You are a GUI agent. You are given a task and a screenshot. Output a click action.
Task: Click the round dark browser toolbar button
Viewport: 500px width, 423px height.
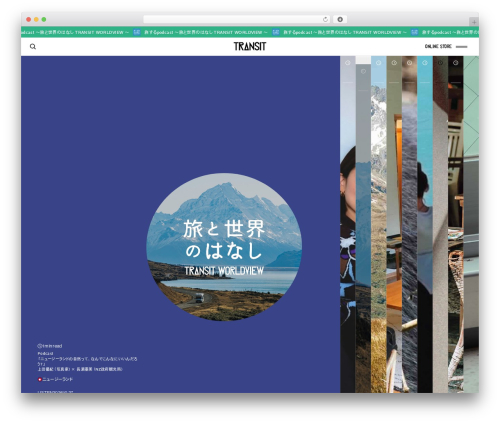tap(340, 20)
